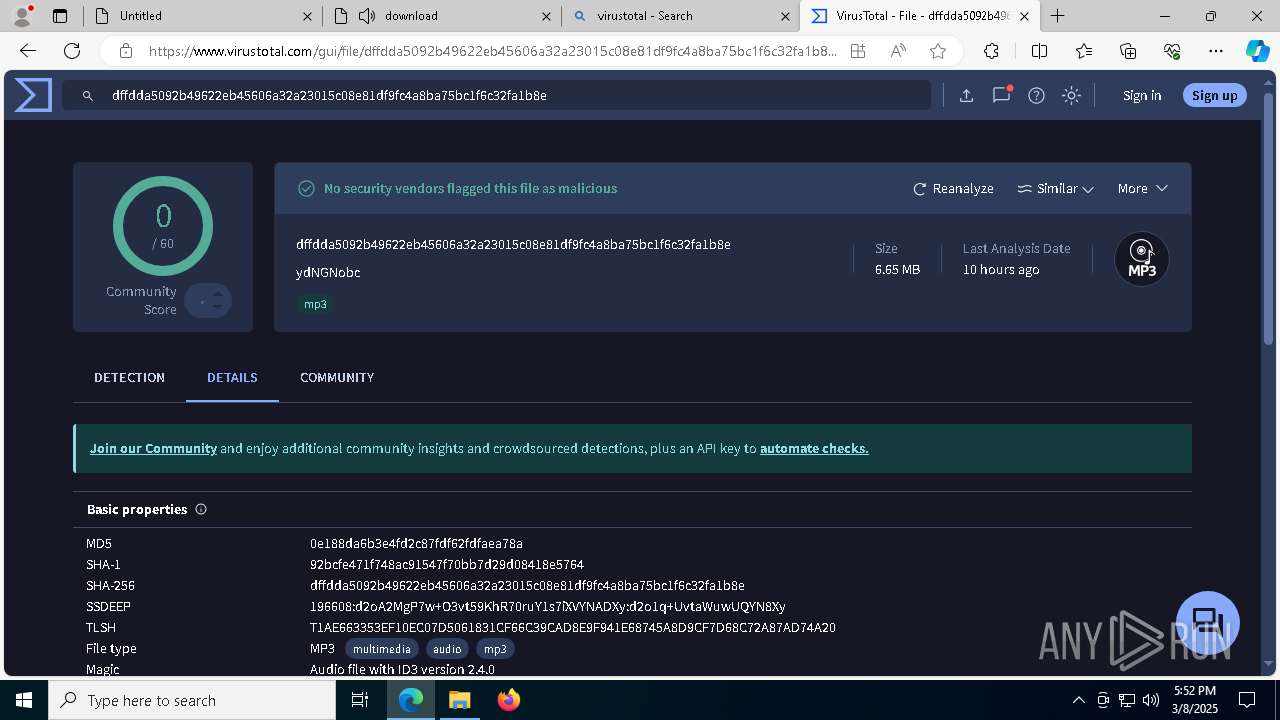Open File Explorer from the taskbar

pos(460,700)
